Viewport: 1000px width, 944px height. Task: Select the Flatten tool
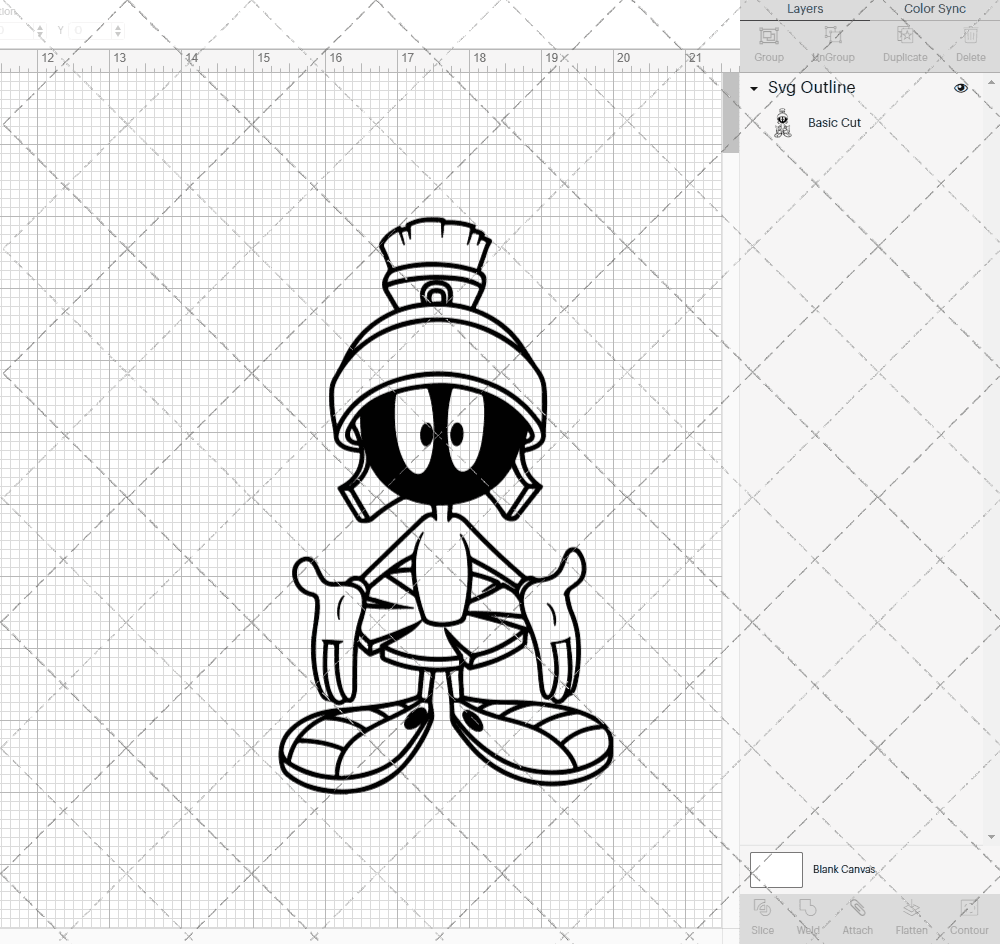point(911,908)
